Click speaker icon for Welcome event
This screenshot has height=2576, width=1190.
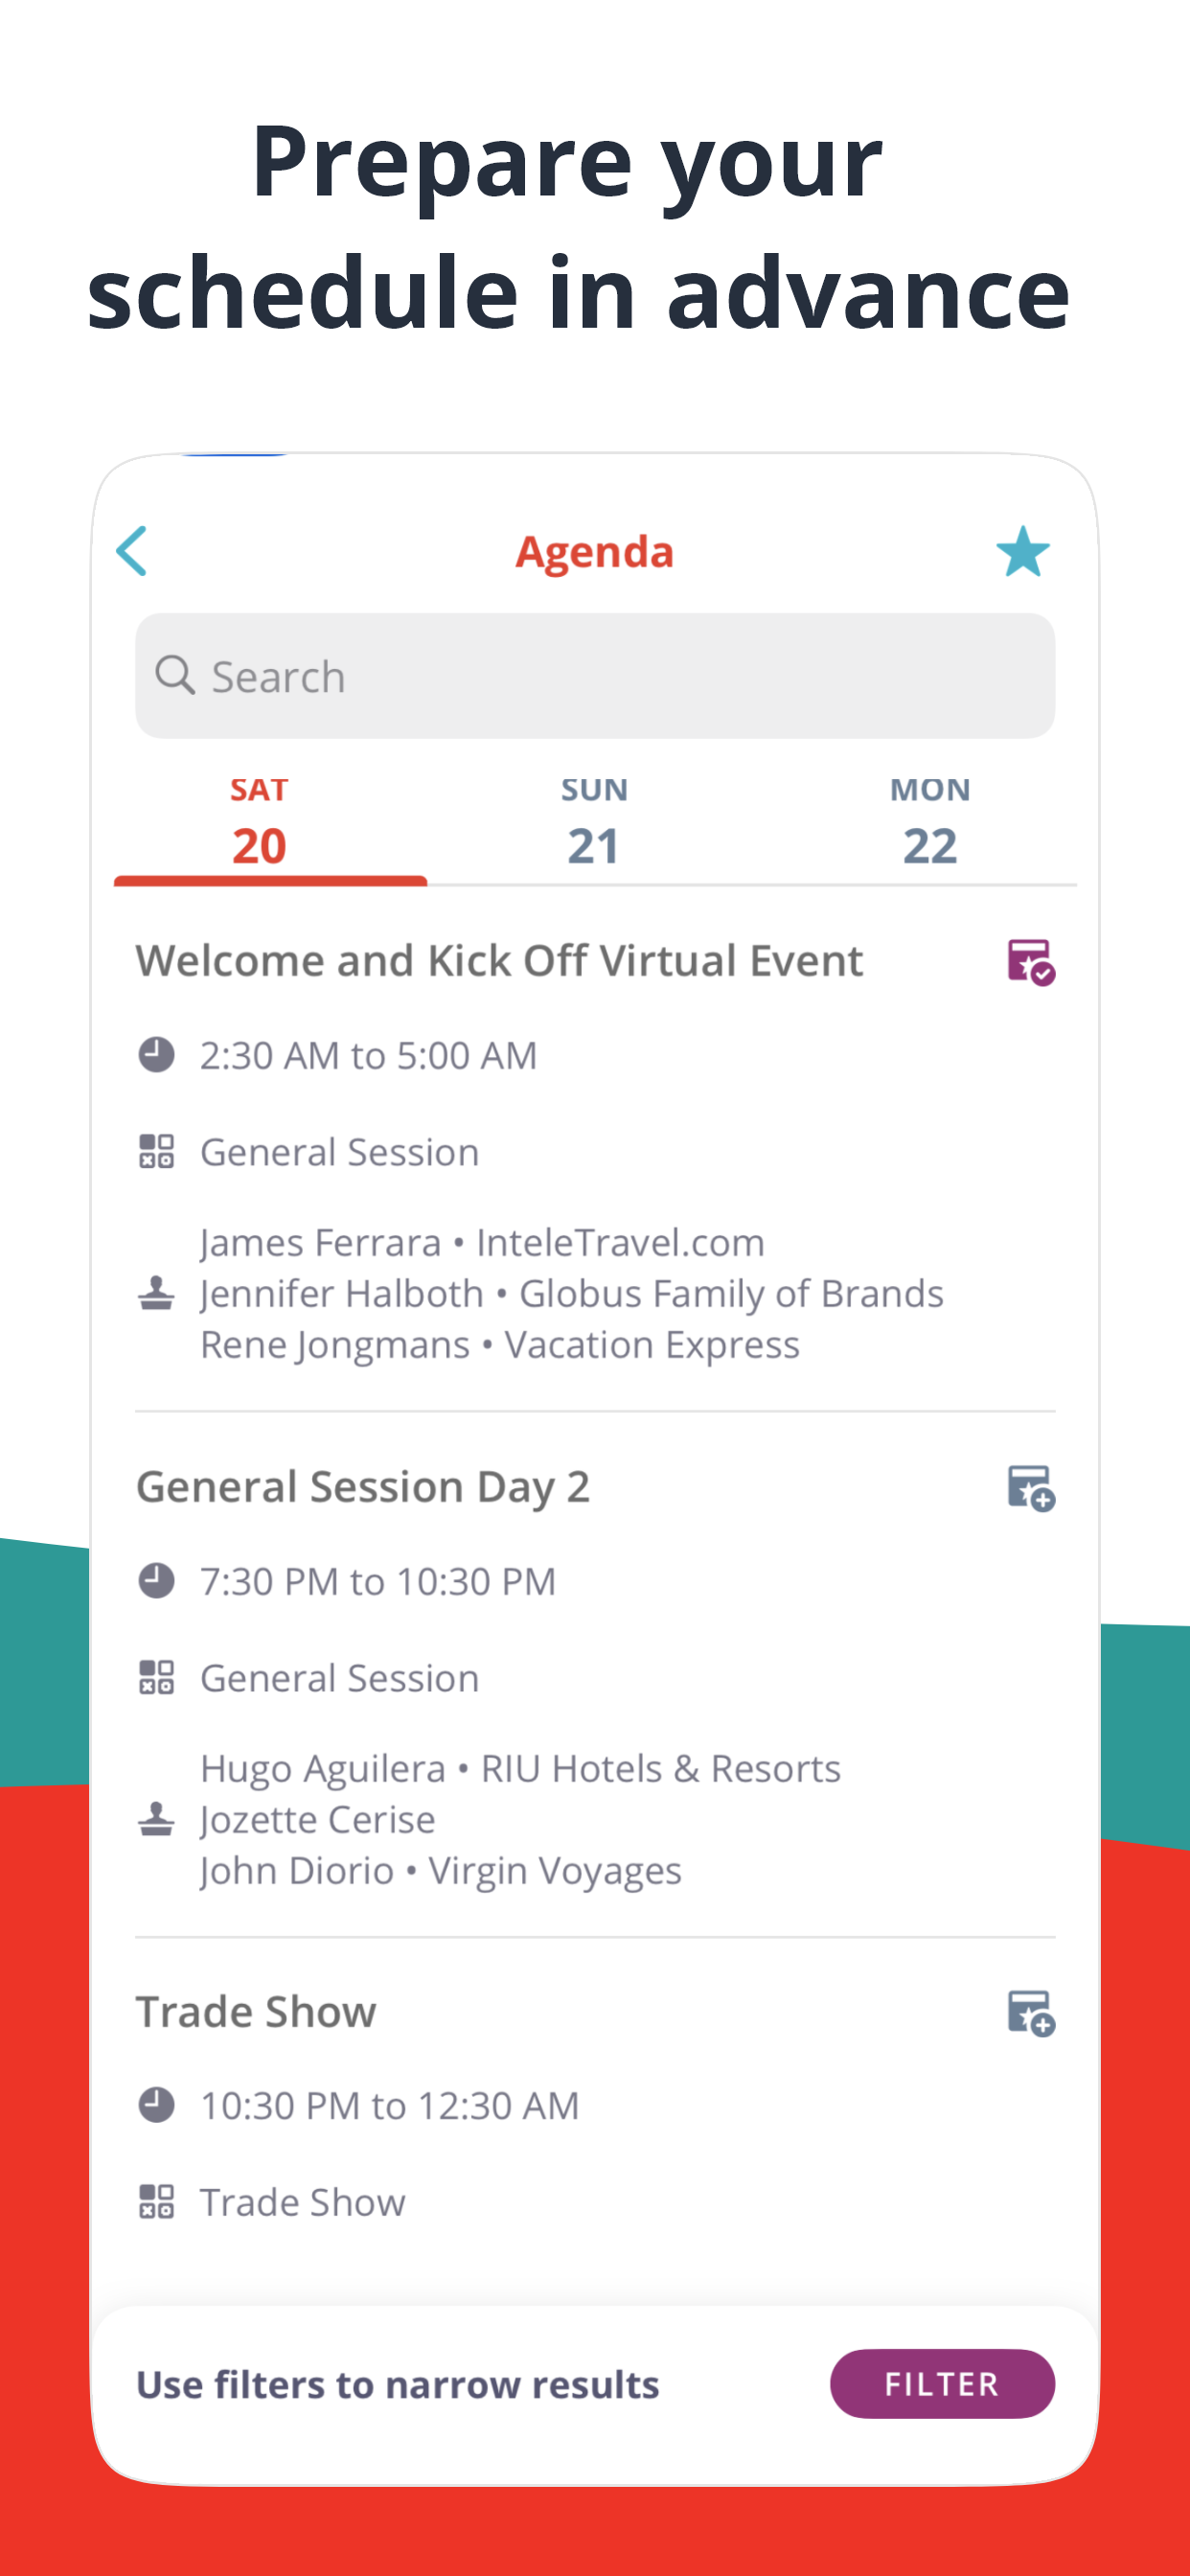pyautogui.click(x=156, y=1293)
